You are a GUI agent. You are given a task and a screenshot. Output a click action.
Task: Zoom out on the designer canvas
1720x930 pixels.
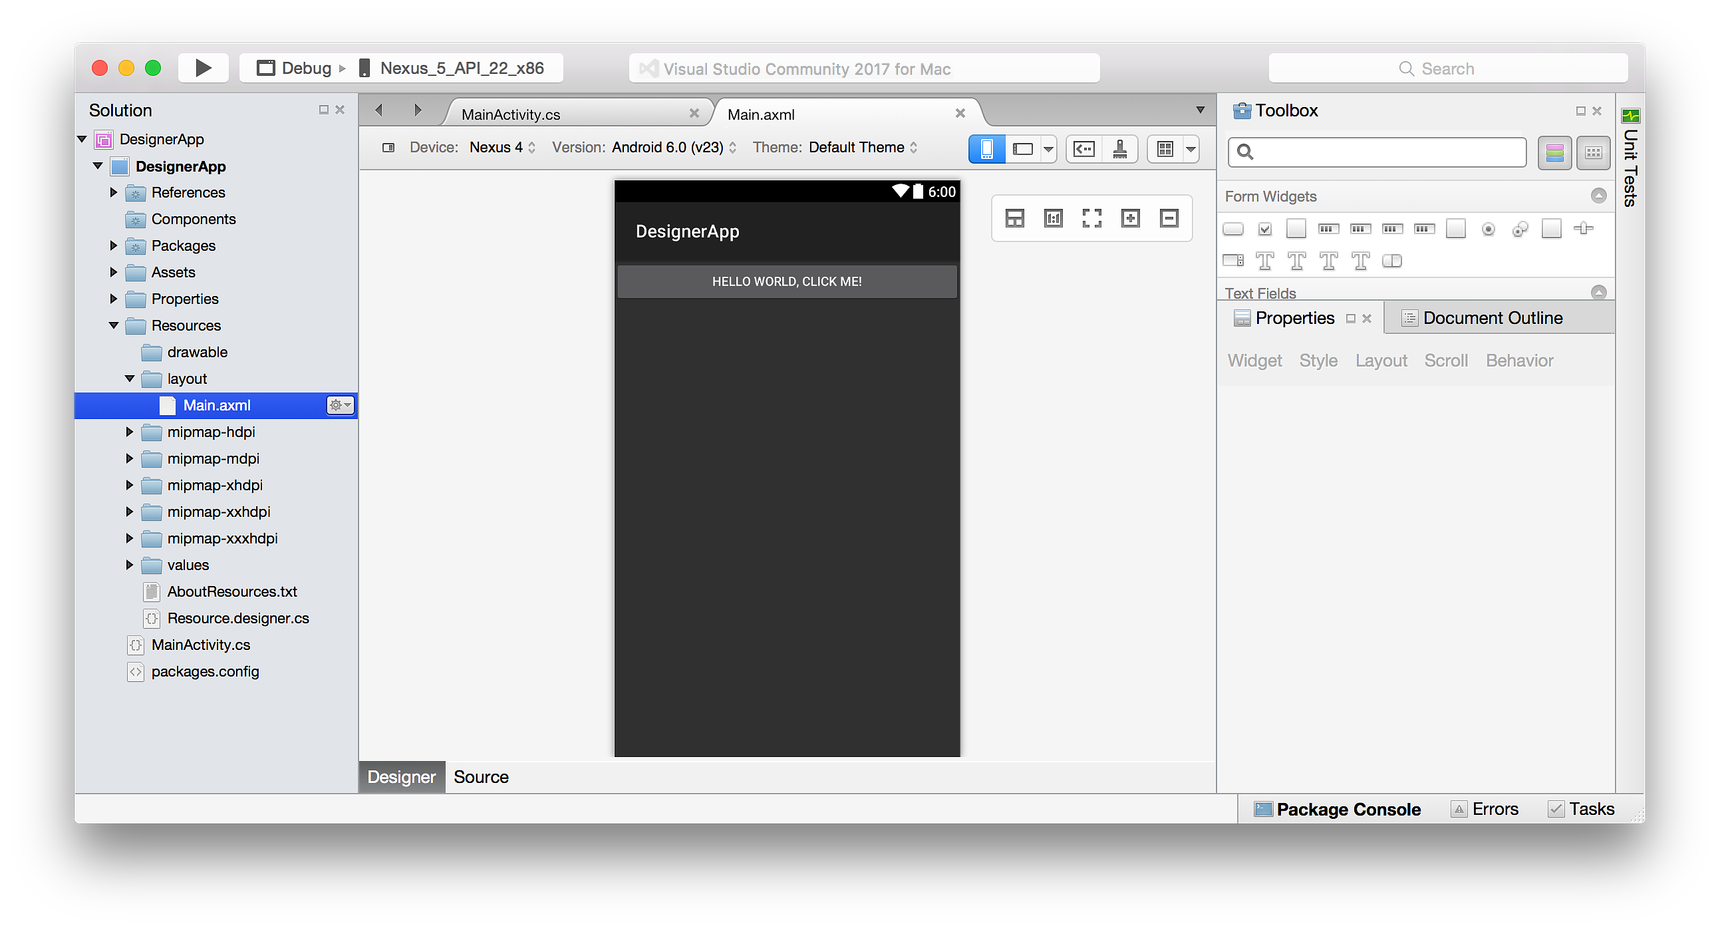tap(1169, 218)
